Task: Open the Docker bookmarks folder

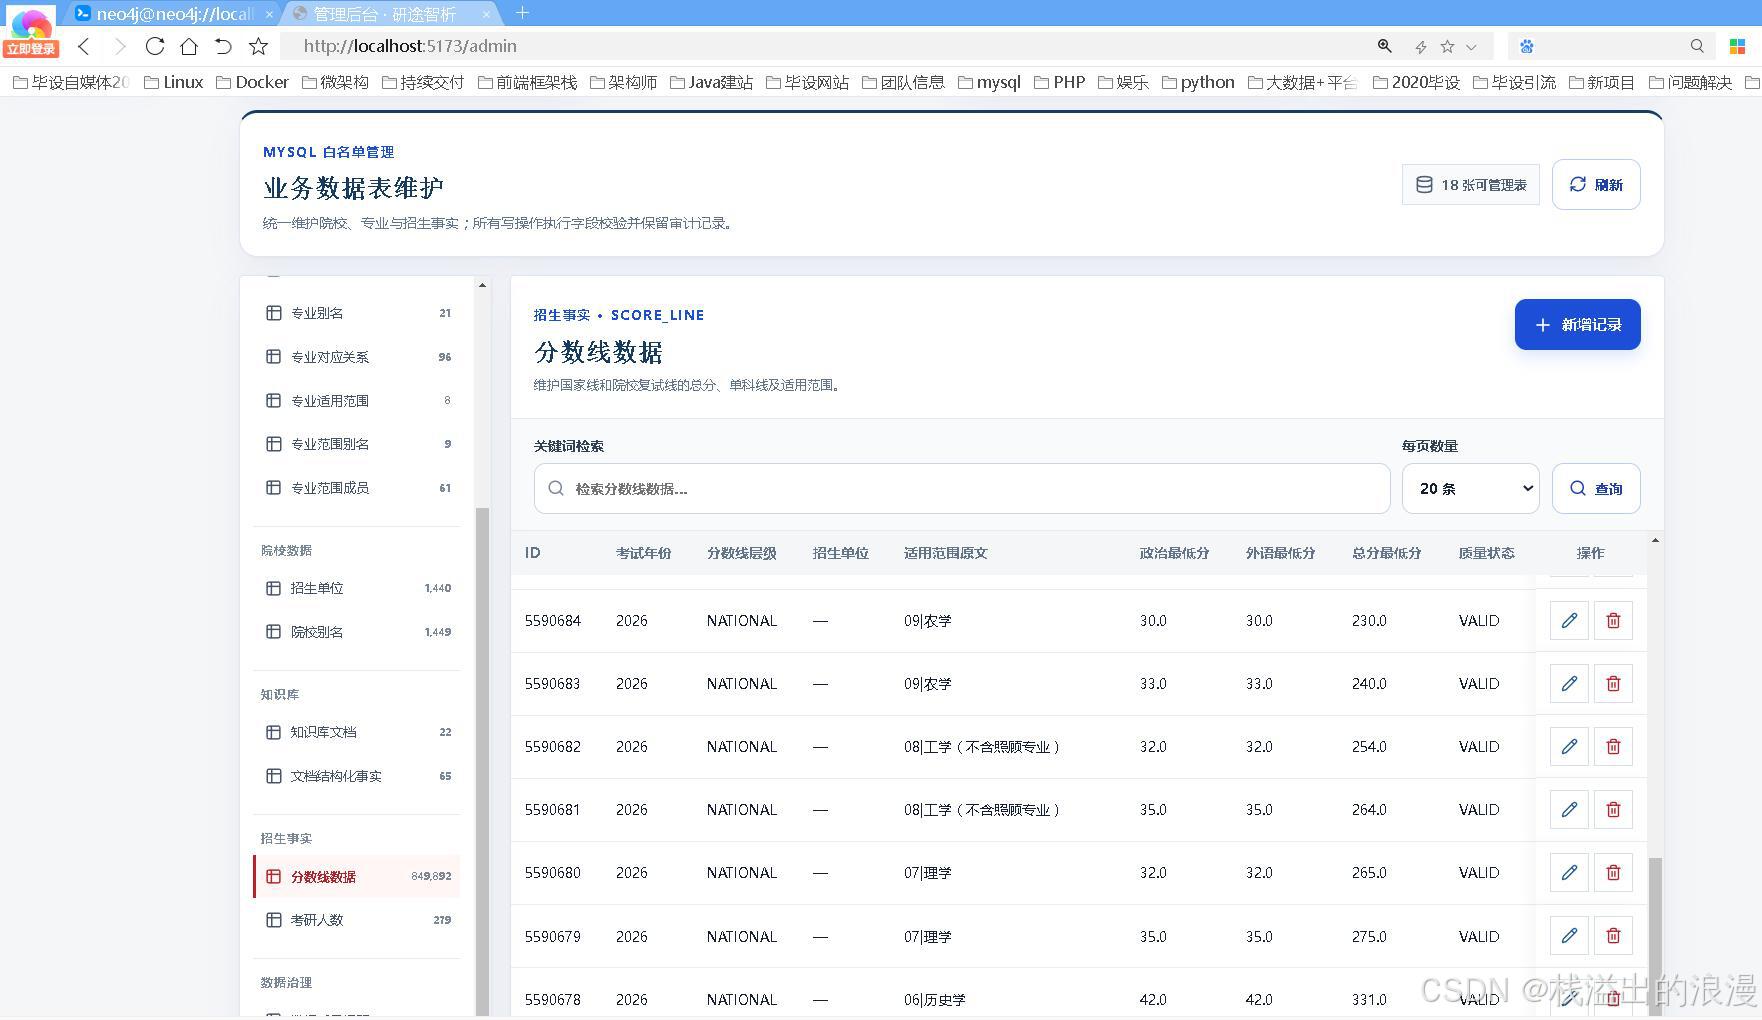Action: (253, 82)
